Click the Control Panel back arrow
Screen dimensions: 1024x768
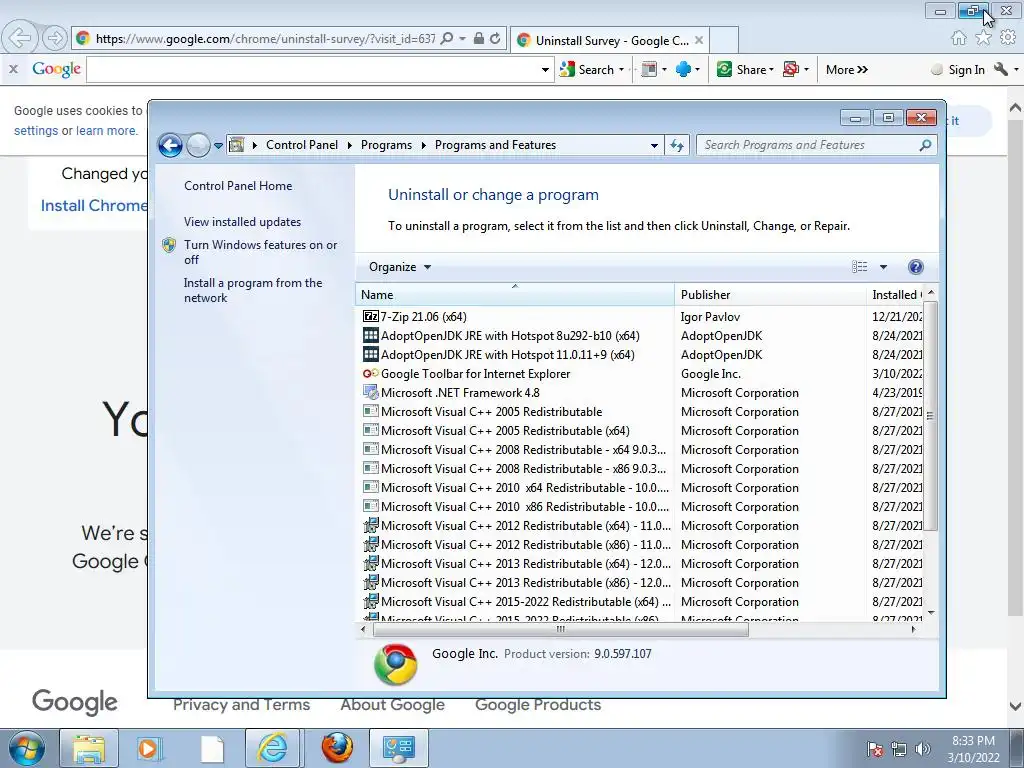pos(170,145)
